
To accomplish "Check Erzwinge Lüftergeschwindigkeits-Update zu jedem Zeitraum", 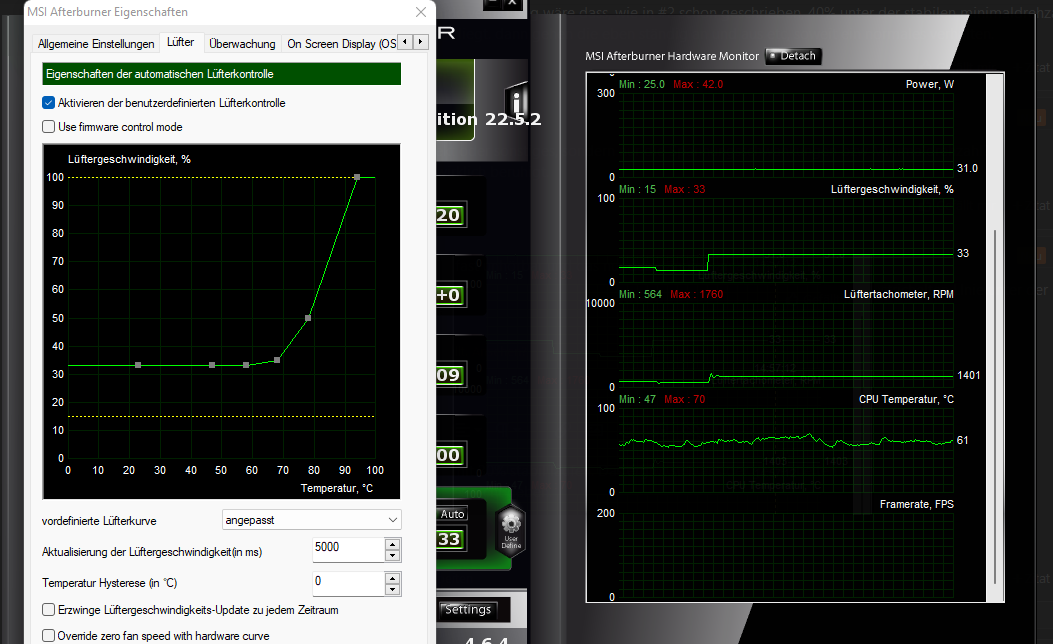I will 48,610.
